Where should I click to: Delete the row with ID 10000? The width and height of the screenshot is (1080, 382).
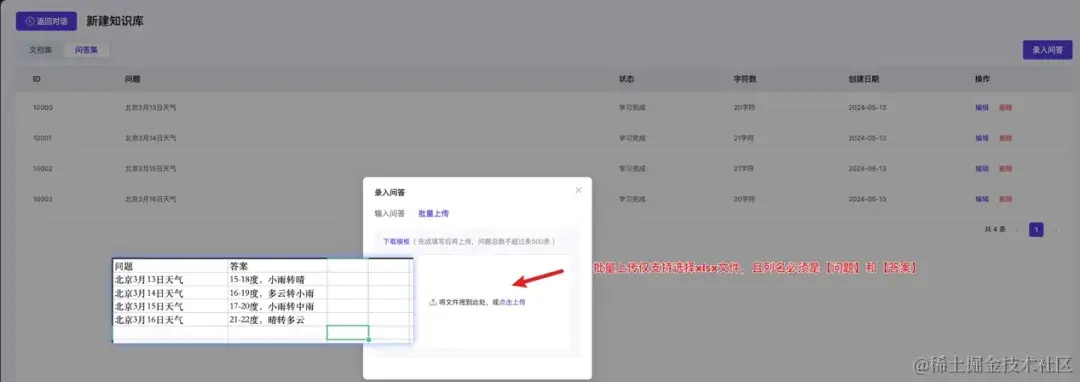click(1006, 108)
